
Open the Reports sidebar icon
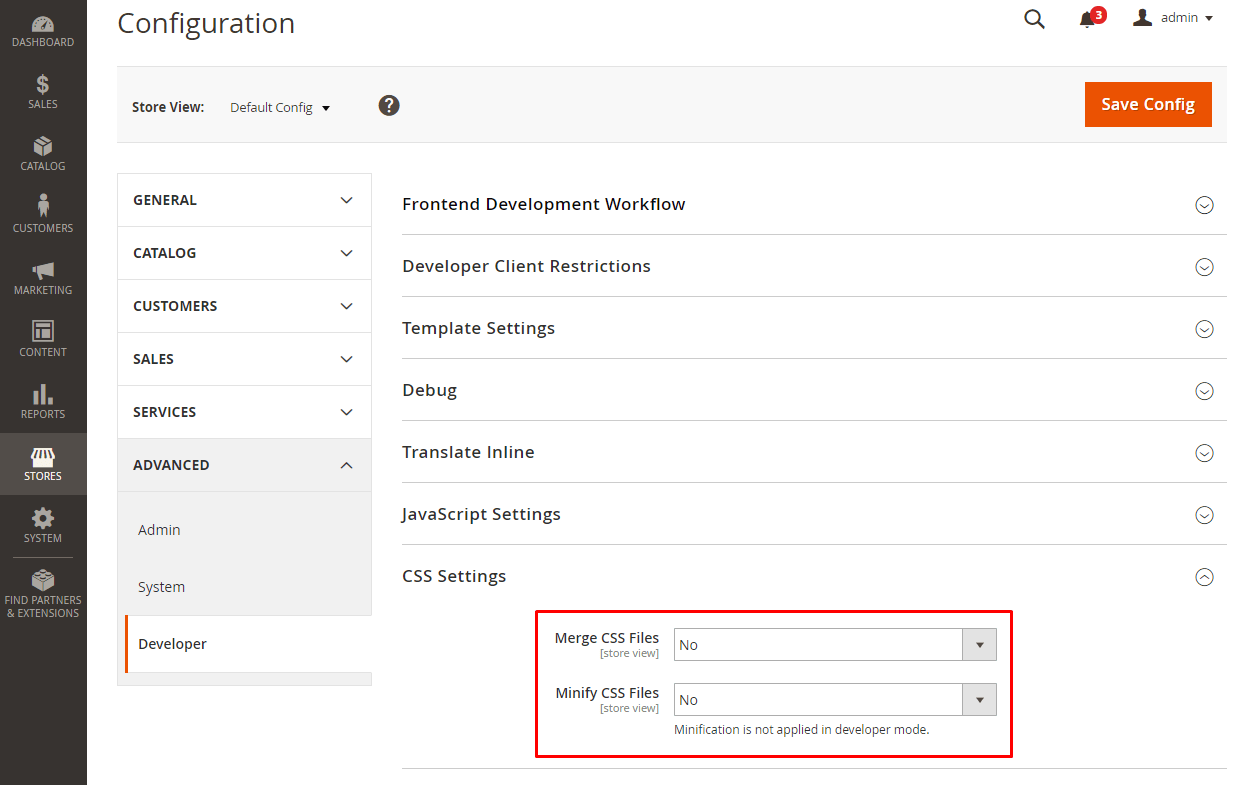(43, 400)
